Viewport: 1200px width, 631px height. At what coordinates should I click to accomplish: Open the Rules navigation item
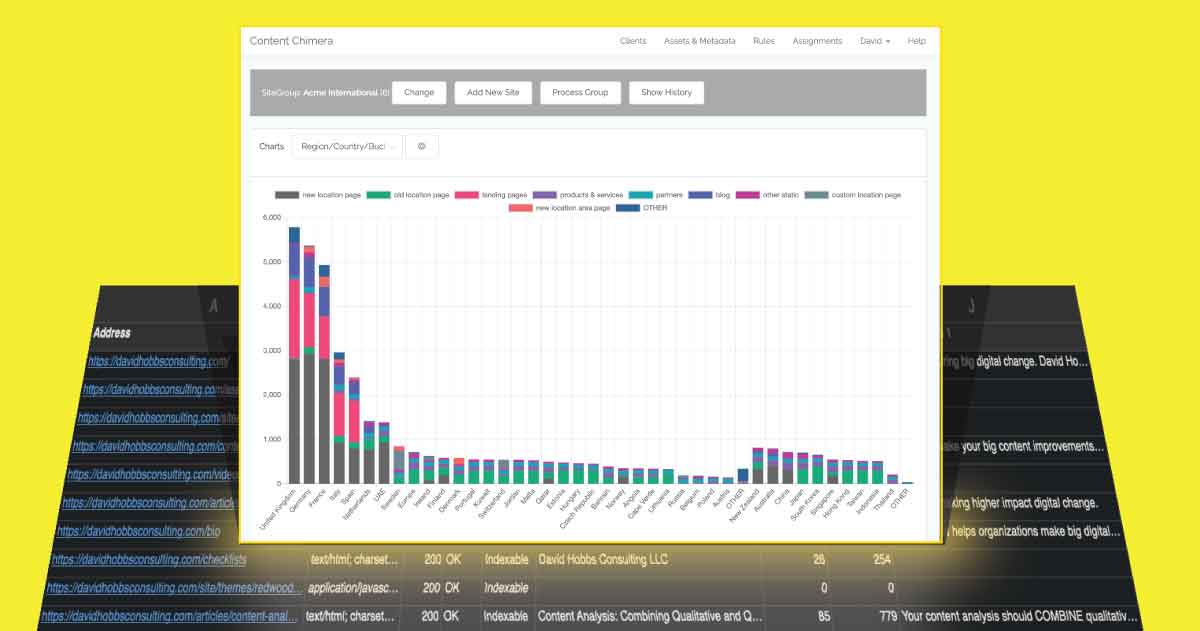pos(764,41)
